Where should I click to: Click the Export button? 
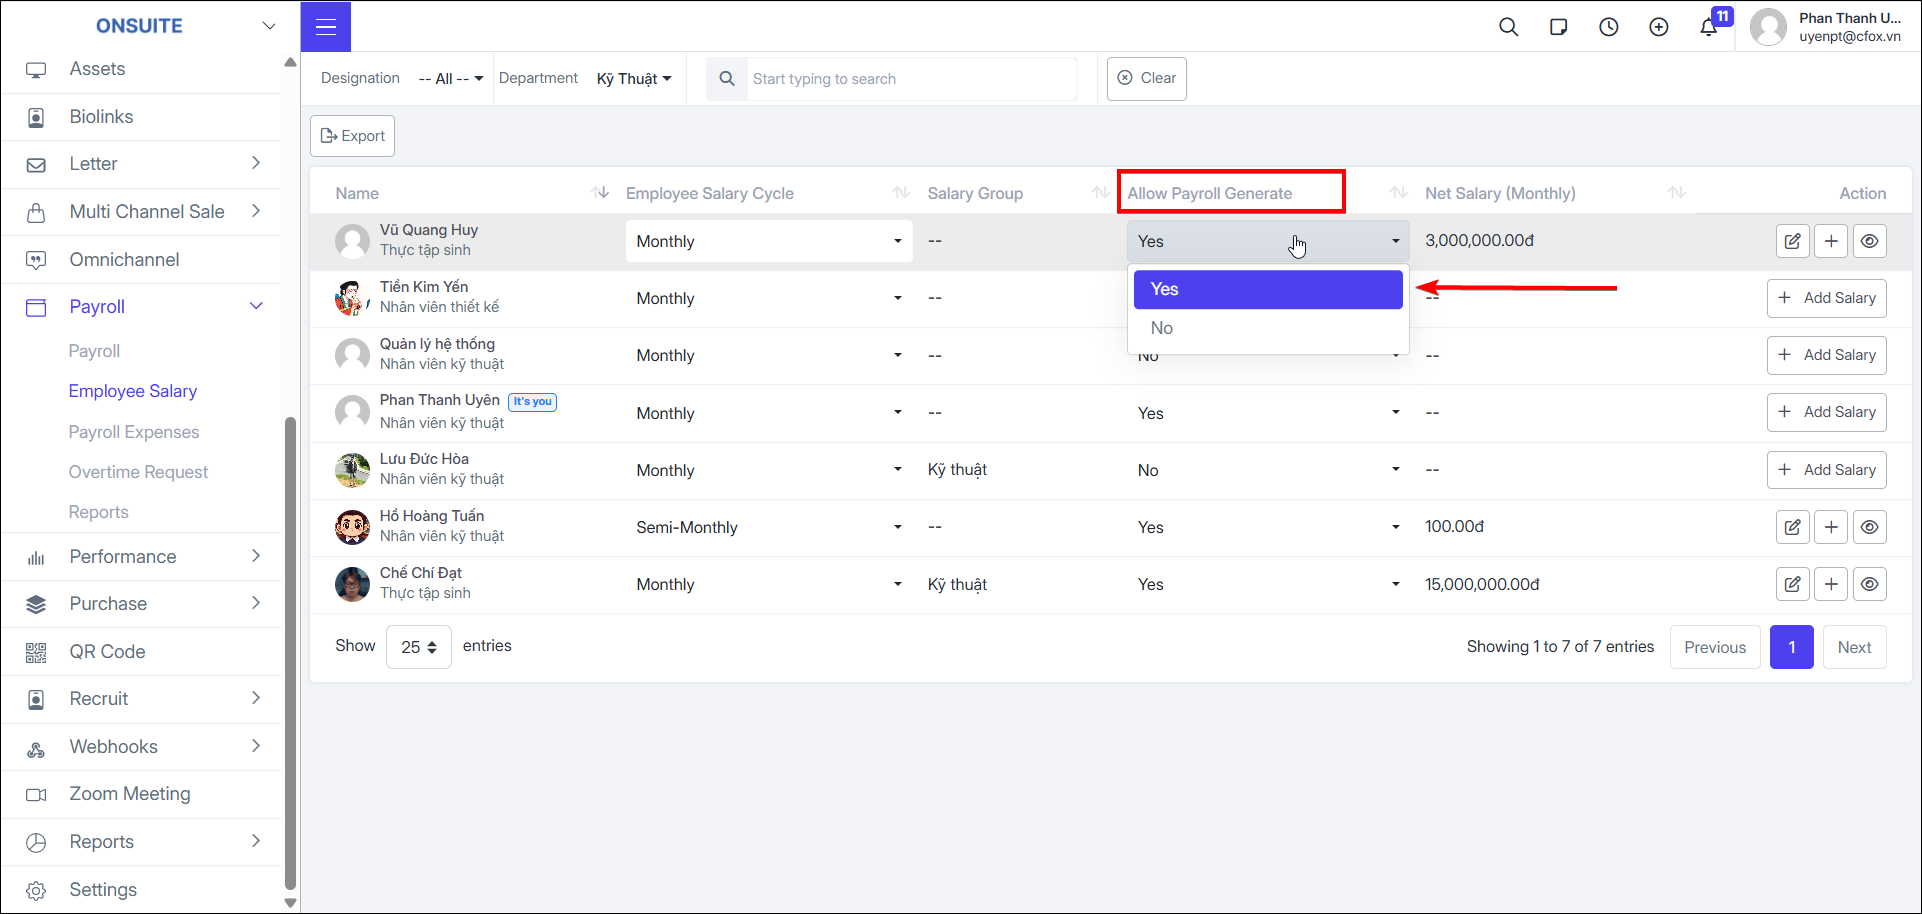point(352,136)
